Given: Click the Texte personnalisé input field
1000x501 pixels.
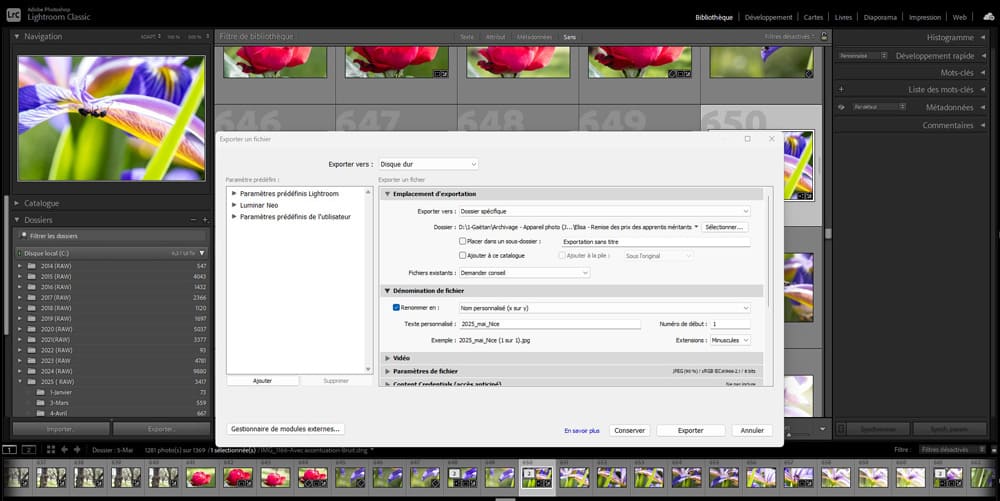Looking at the screenshot, I should click(x=549, y=324).
